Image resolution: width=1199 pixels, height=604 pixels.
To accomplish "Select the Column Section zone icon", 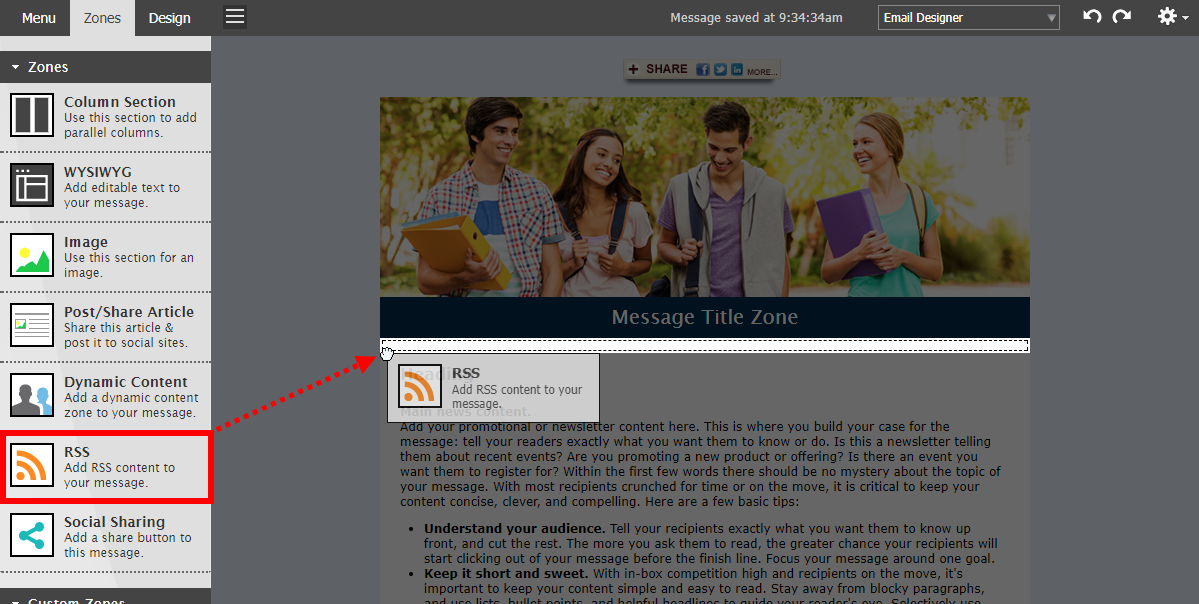I will (32, 115).
